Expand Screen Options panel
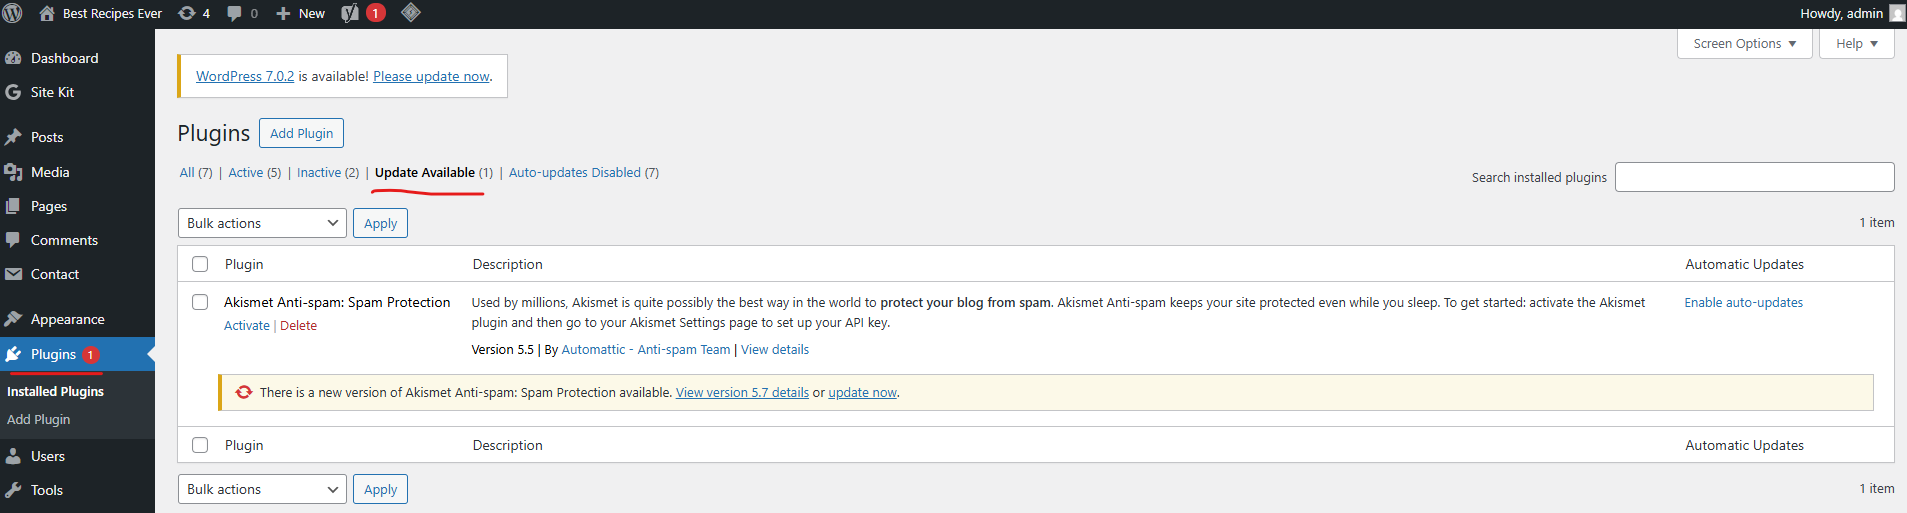The image size is (1907, 513). [x=1744, y=44]
